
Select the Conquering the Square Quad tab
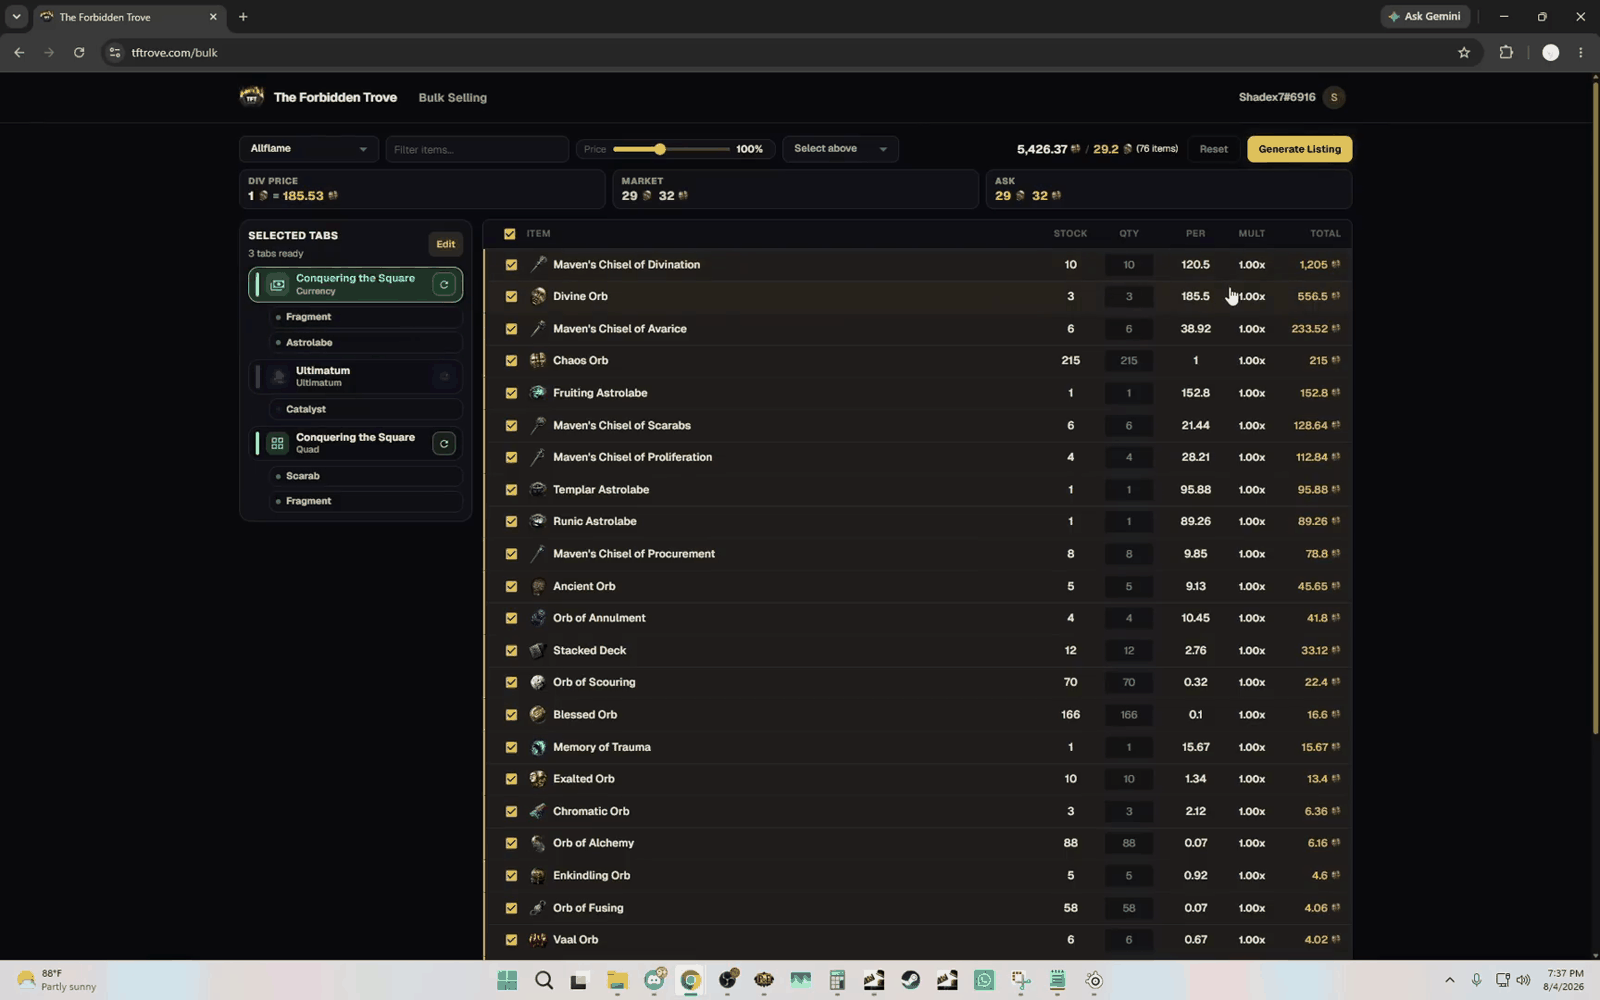coord(356,444)
